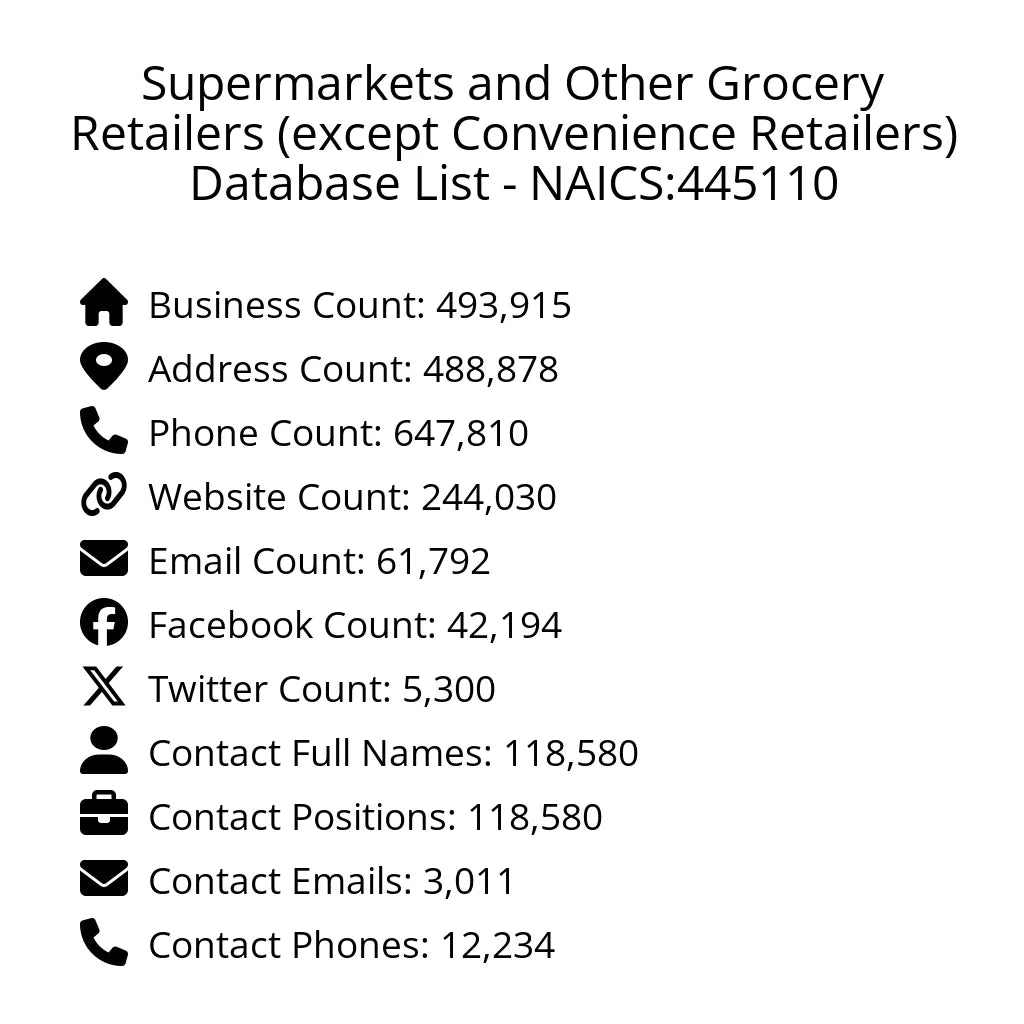
Task: Click the Facebook Count: 42,194 text
Action: [x=355, y=625]
